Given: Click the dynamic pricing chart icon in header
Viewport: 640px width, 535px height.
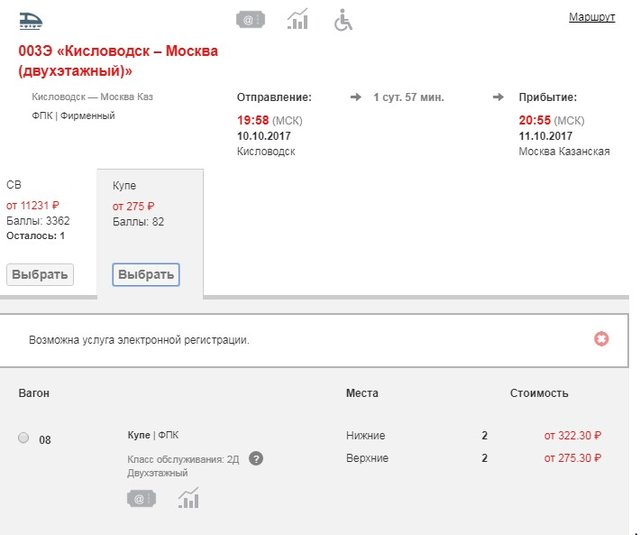Looking at the screenshot, I should (297, 20).
